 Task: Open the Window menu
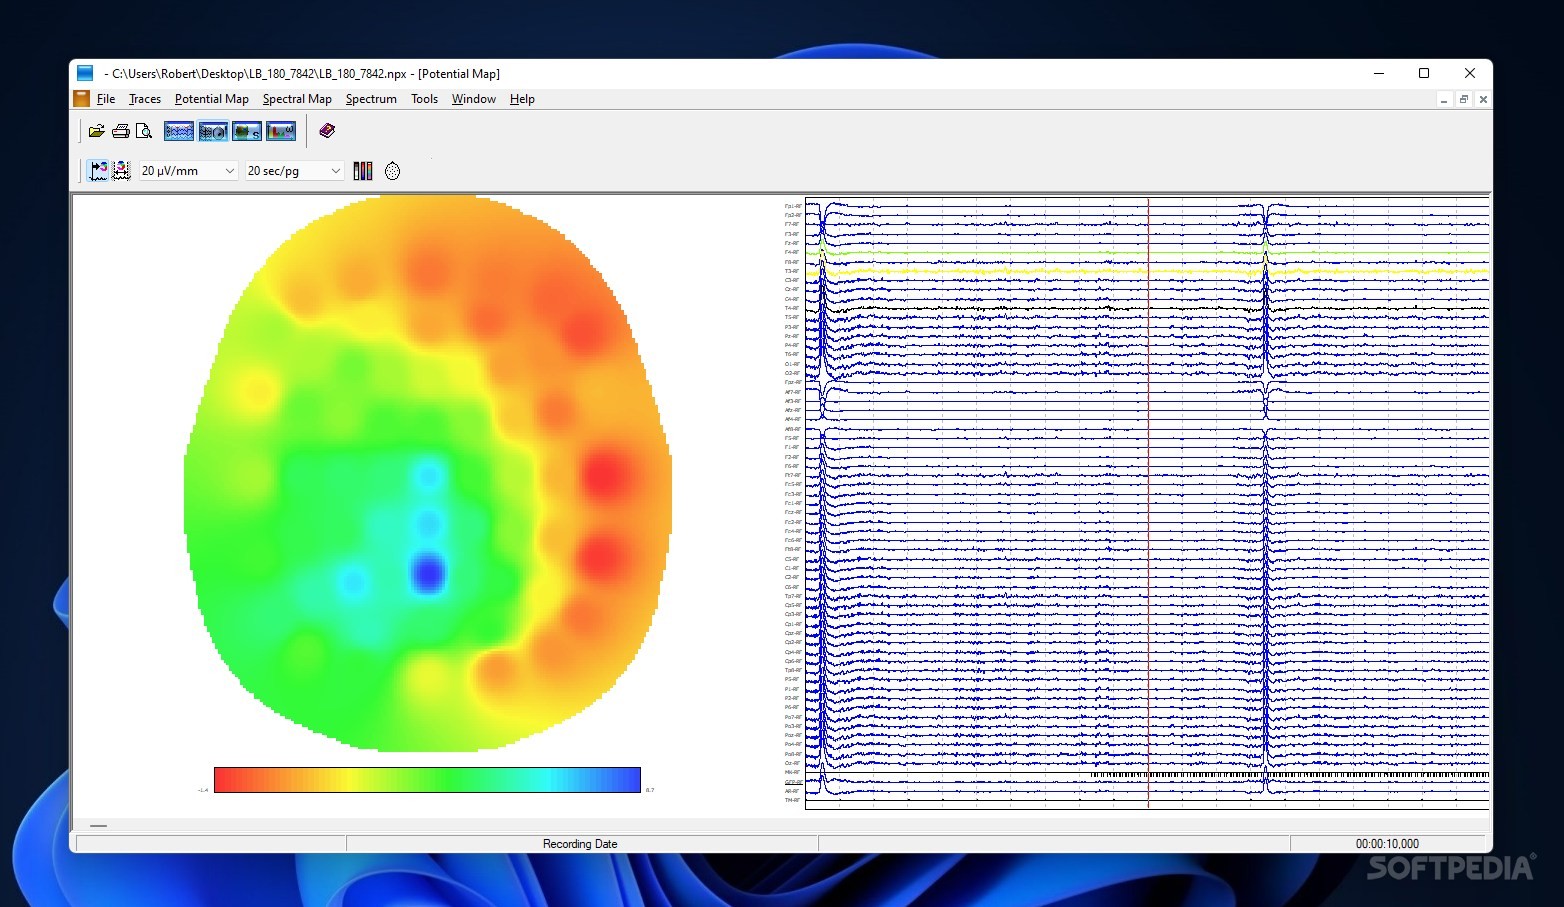[474, 99]
